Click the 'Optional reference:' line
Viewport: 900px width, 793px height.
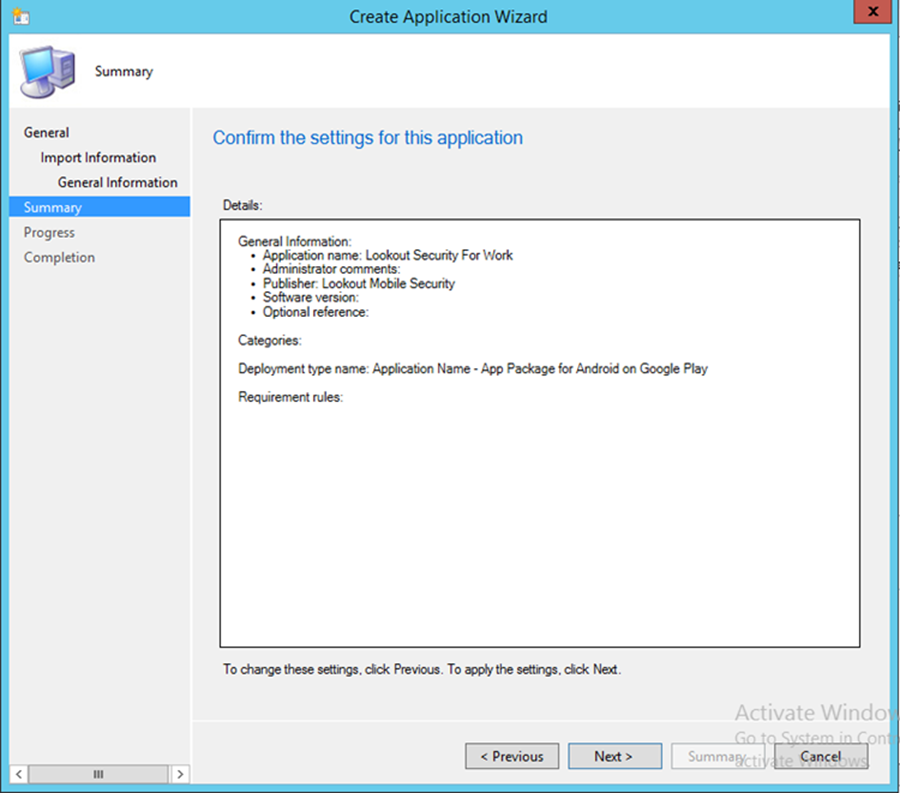316,312
